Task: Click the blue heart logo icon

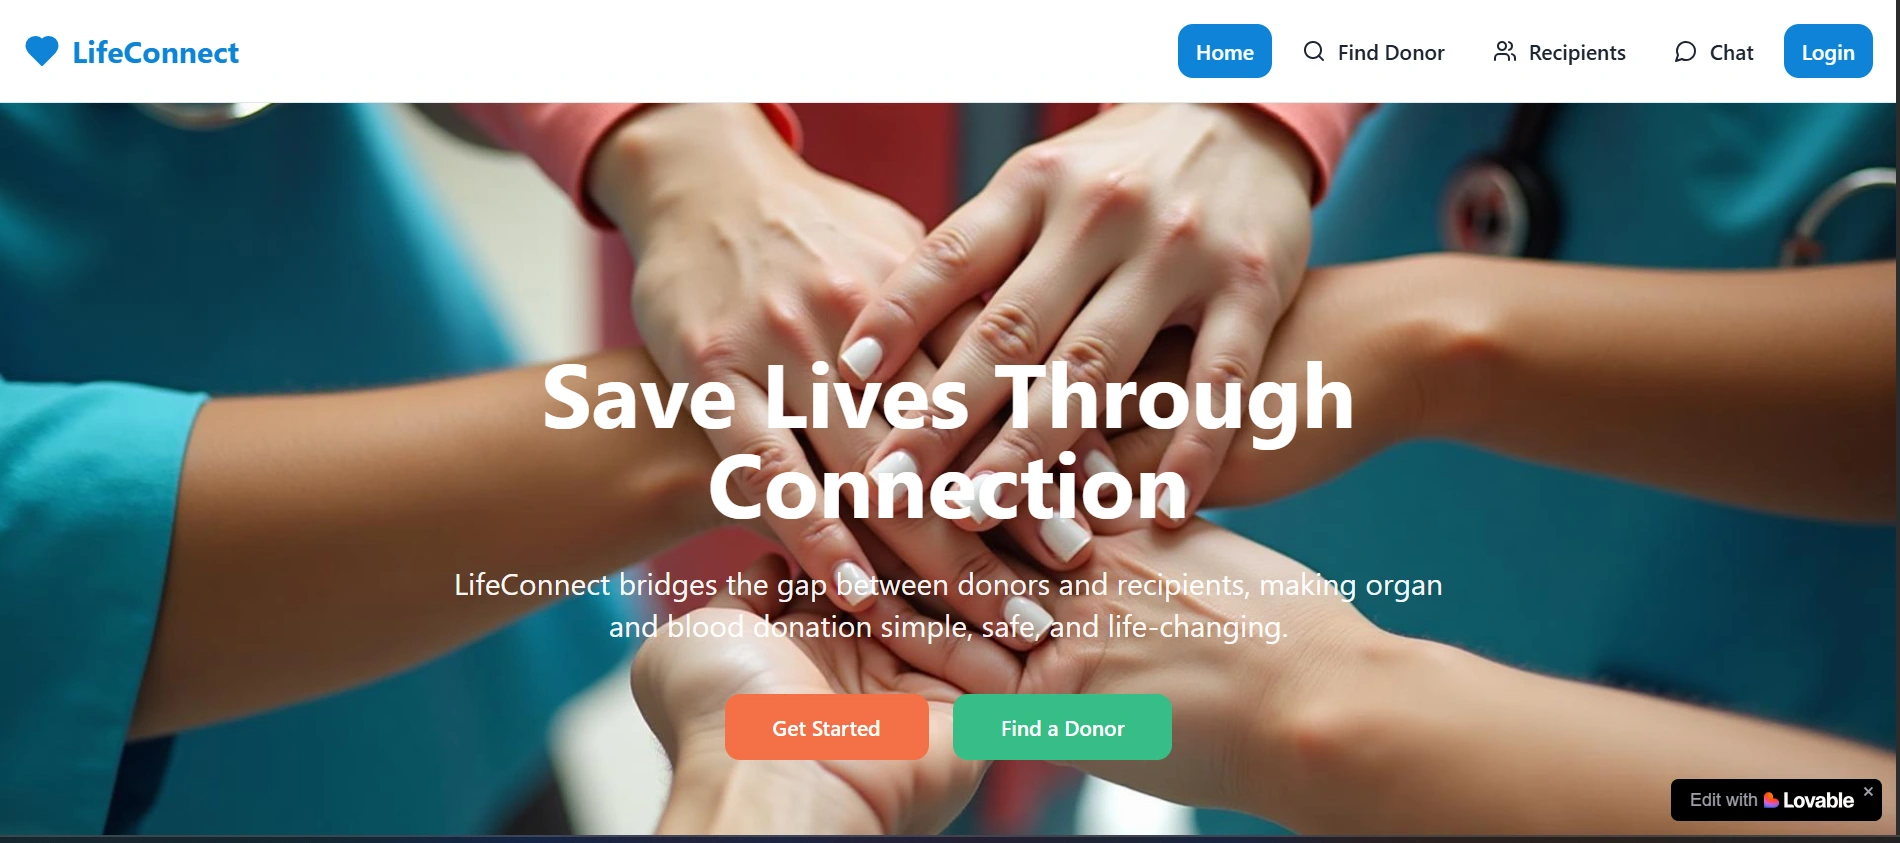Action: 42,51
